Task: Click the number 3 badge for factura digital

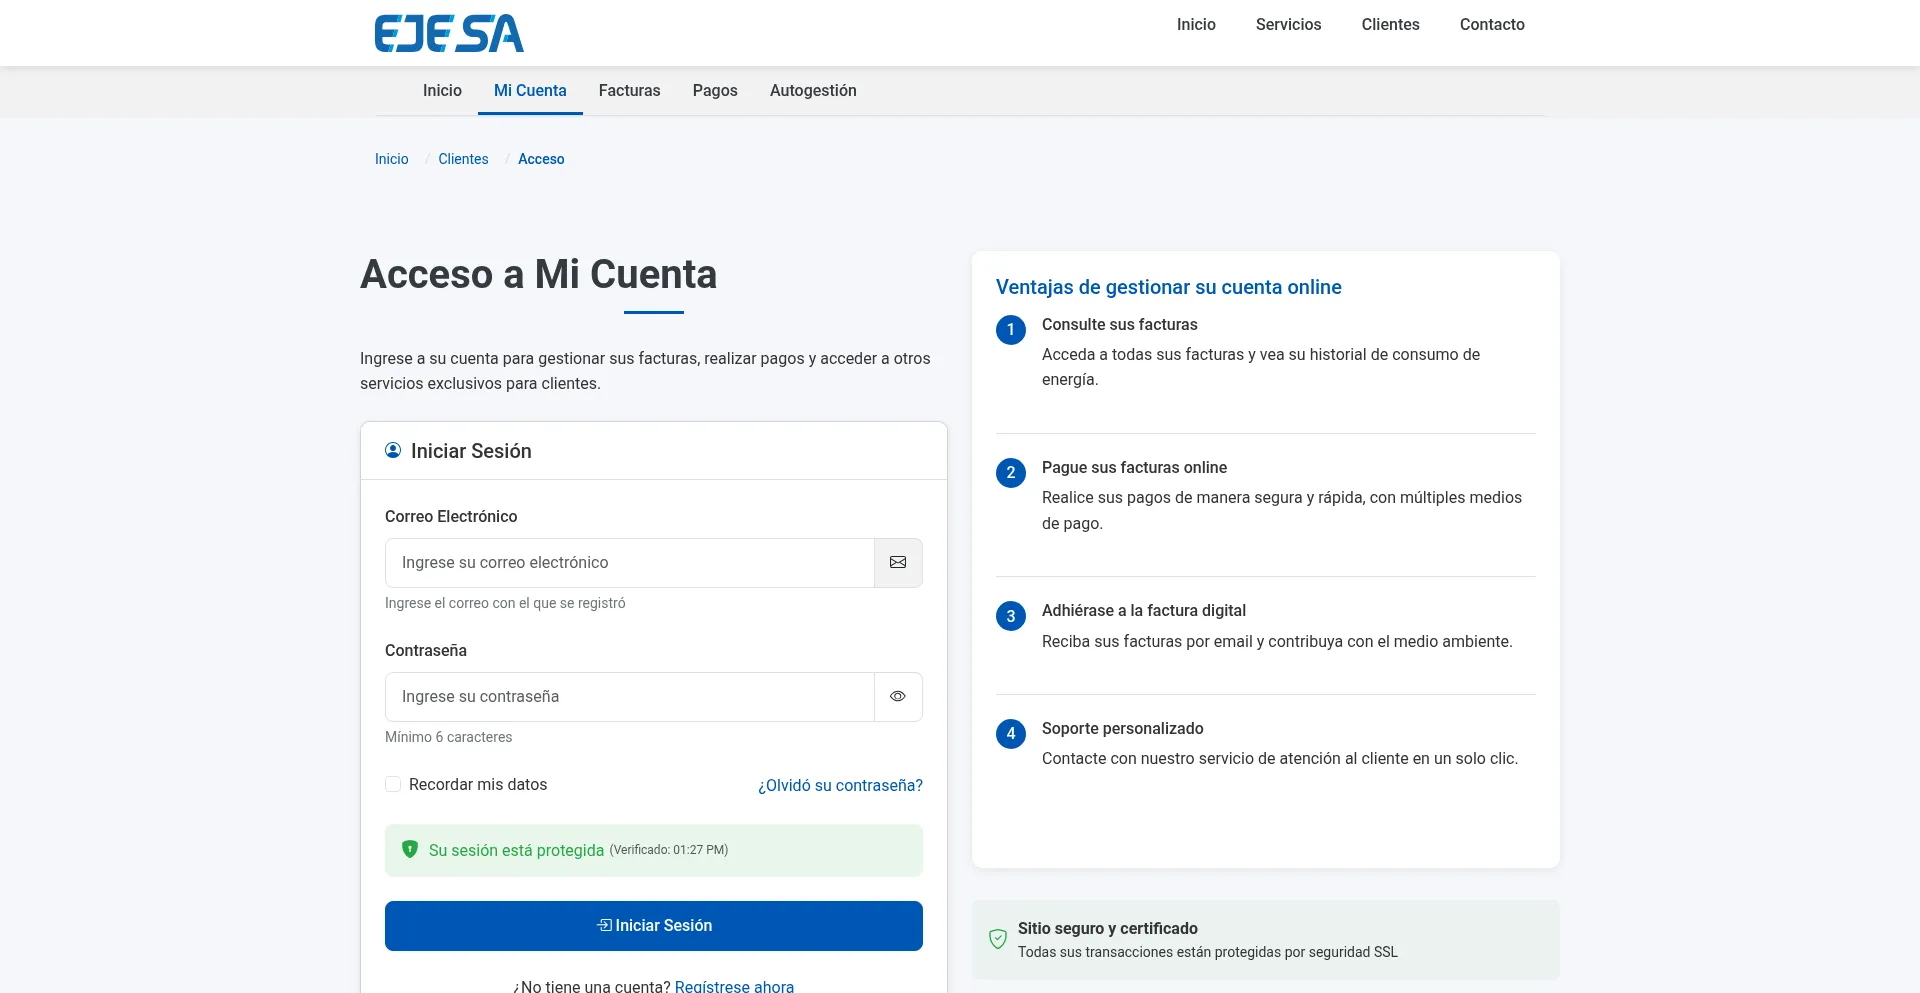Action: (x=1011, y=616)
